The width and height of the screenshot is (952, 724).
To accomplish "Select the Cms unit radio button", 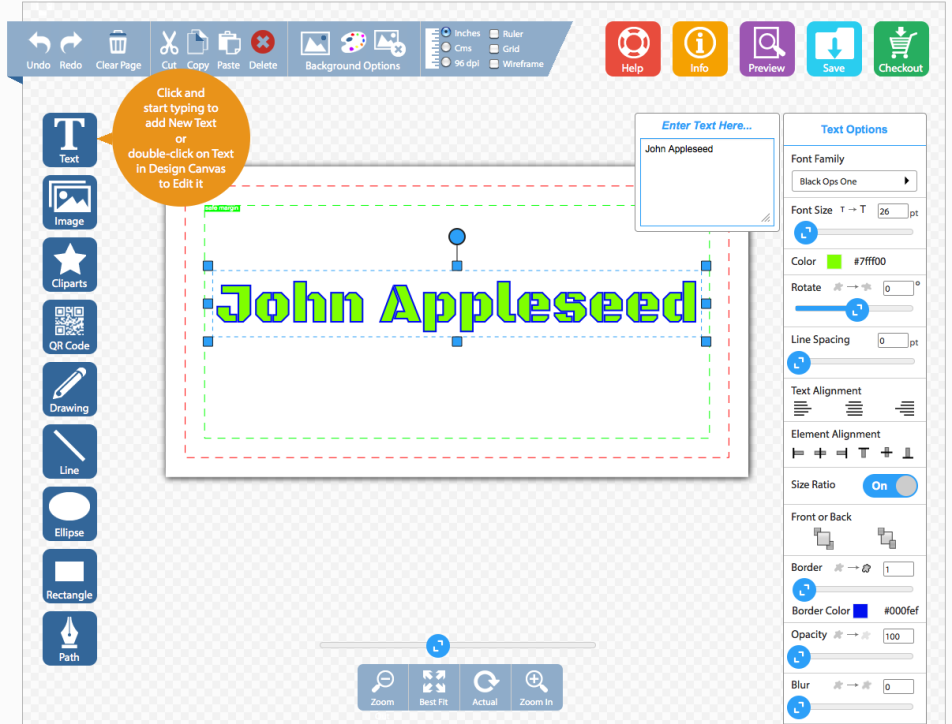I will (x=446, y=47).
